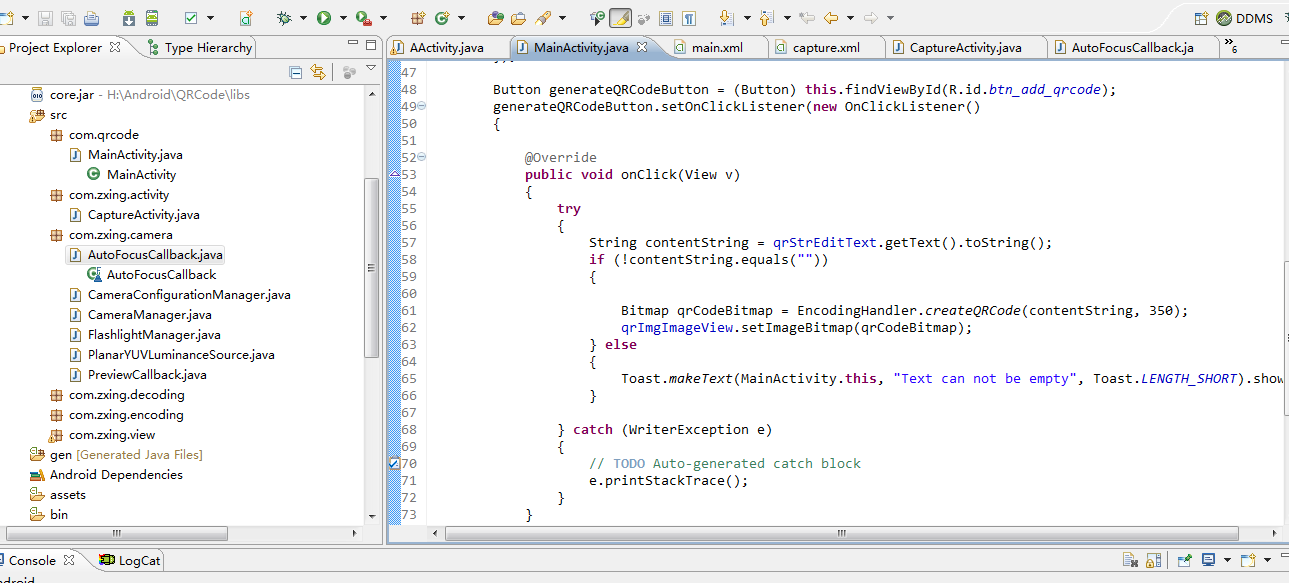Click the new Android XML file icon
Image resolution: width=1289 pixels, height=583 pixels.
[x=246, y=18]
